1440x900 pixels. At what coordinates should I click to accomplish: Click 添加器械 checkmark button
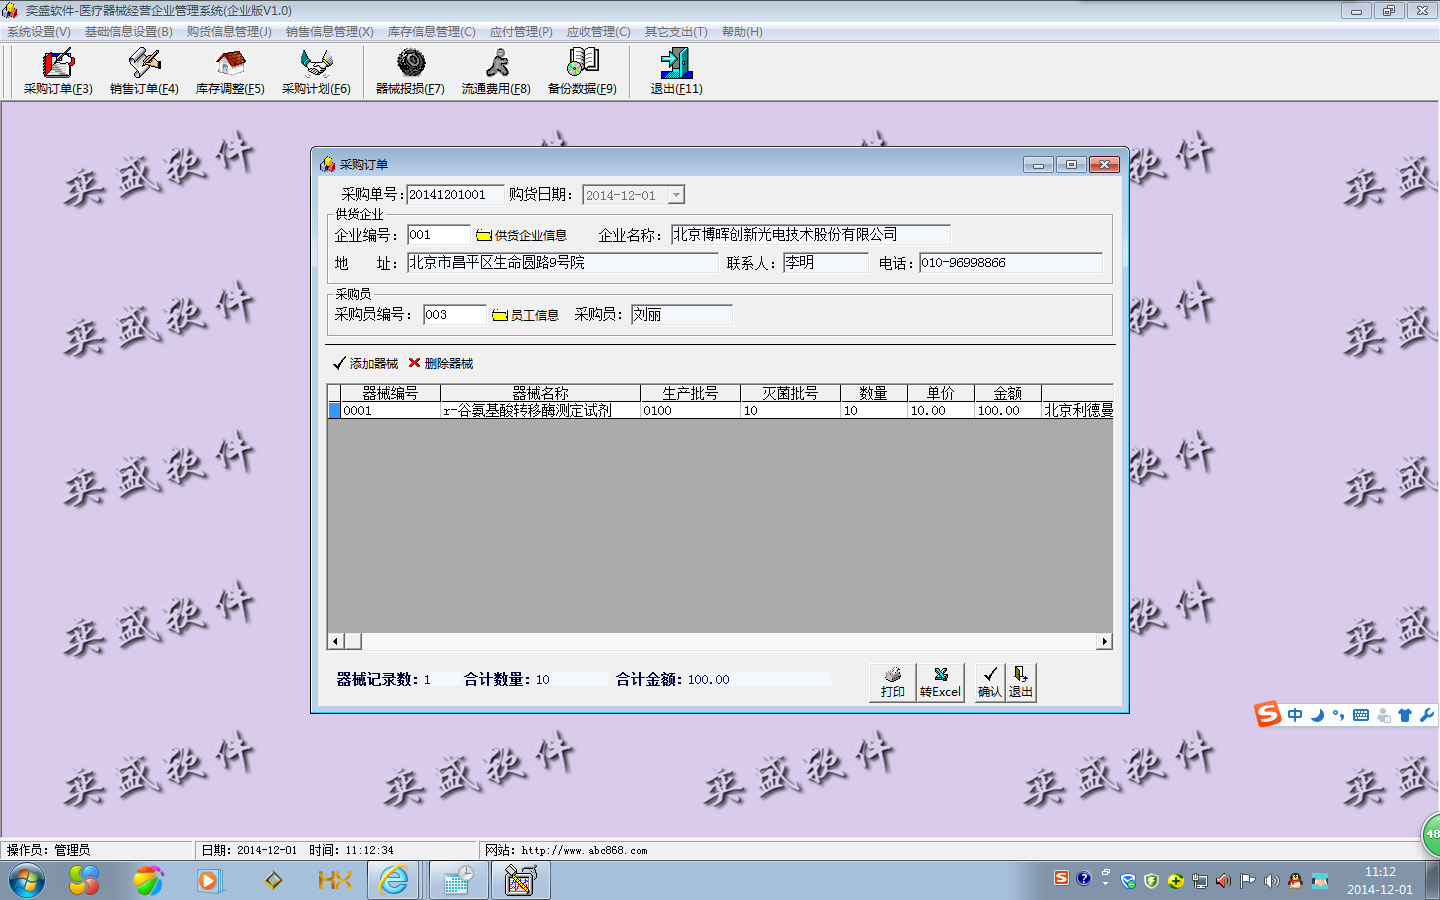click(x=365, y=363)
